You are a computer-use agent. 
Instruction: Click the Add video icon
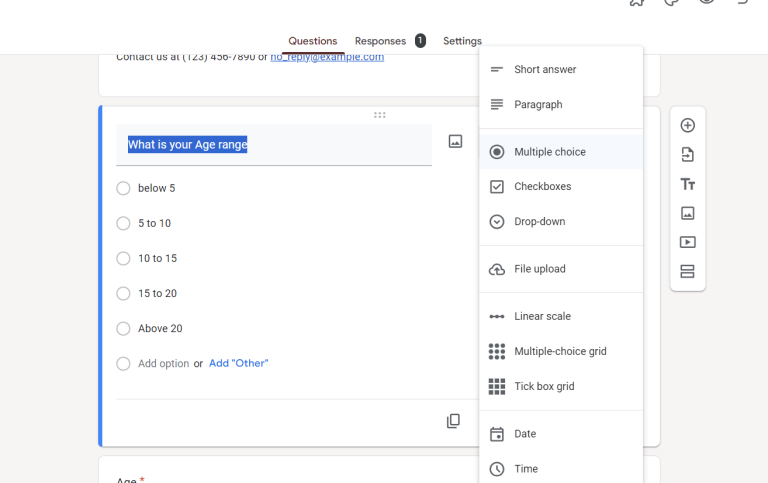[x=687, y=242]
